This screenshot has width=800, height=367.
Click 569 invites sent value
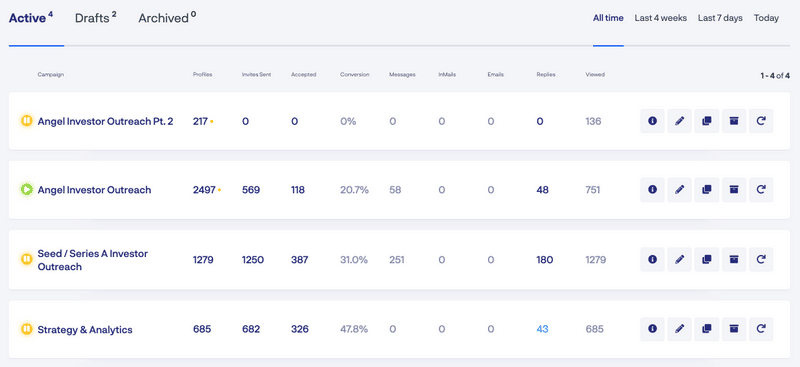click(251, 190)
